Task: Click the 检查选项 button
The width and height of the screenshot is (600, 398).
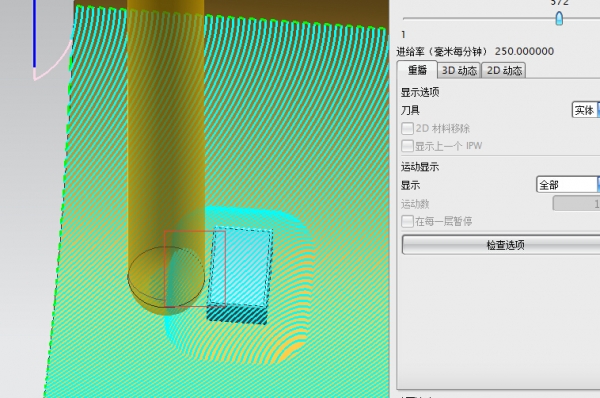Action: click(x=501, y=245)
